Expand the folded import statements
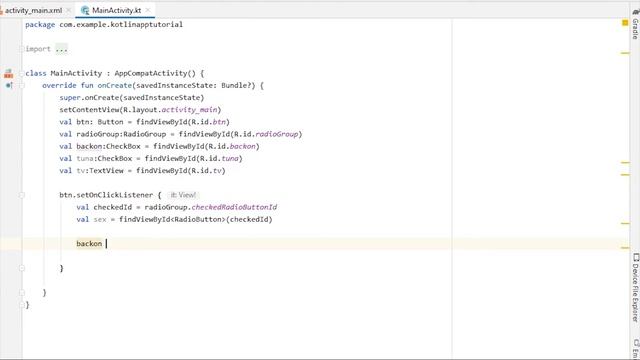This screenshot has width=640, height=360. click(x=22, y=49)
